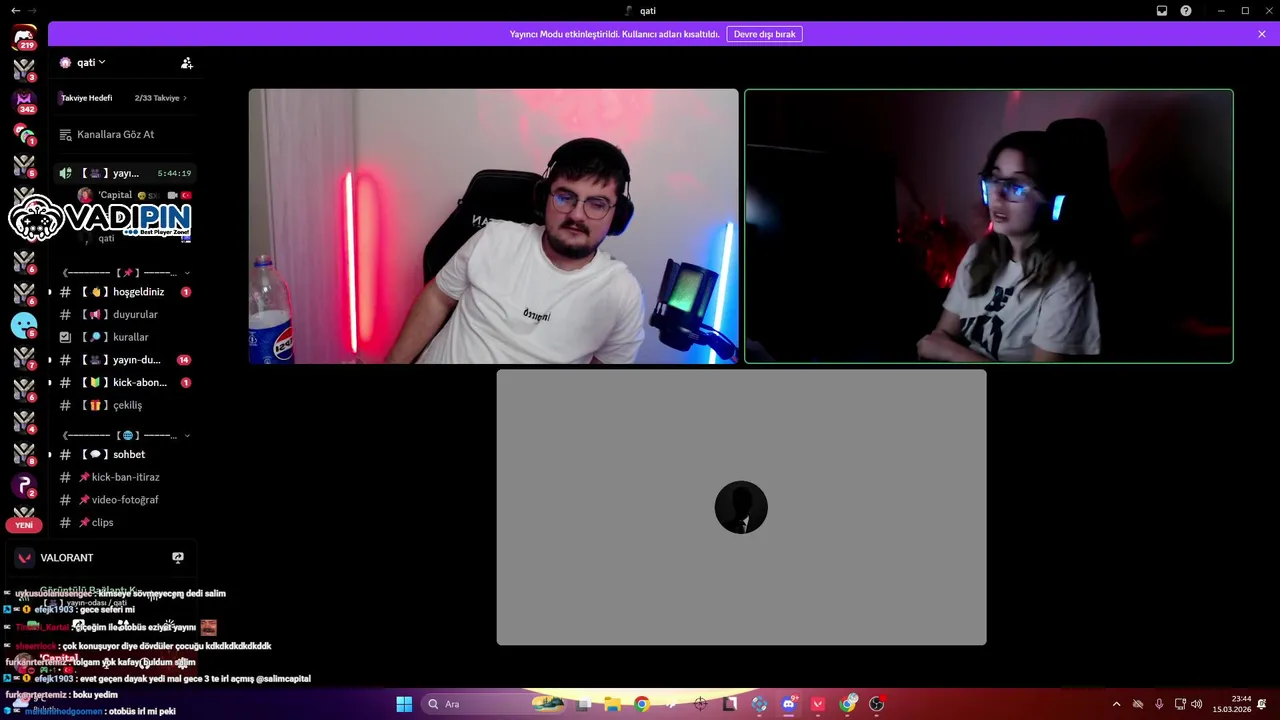The height and width of the screenshot is (720, 1280).
Task: Open the kurallar channel
Action: point(125,337)
